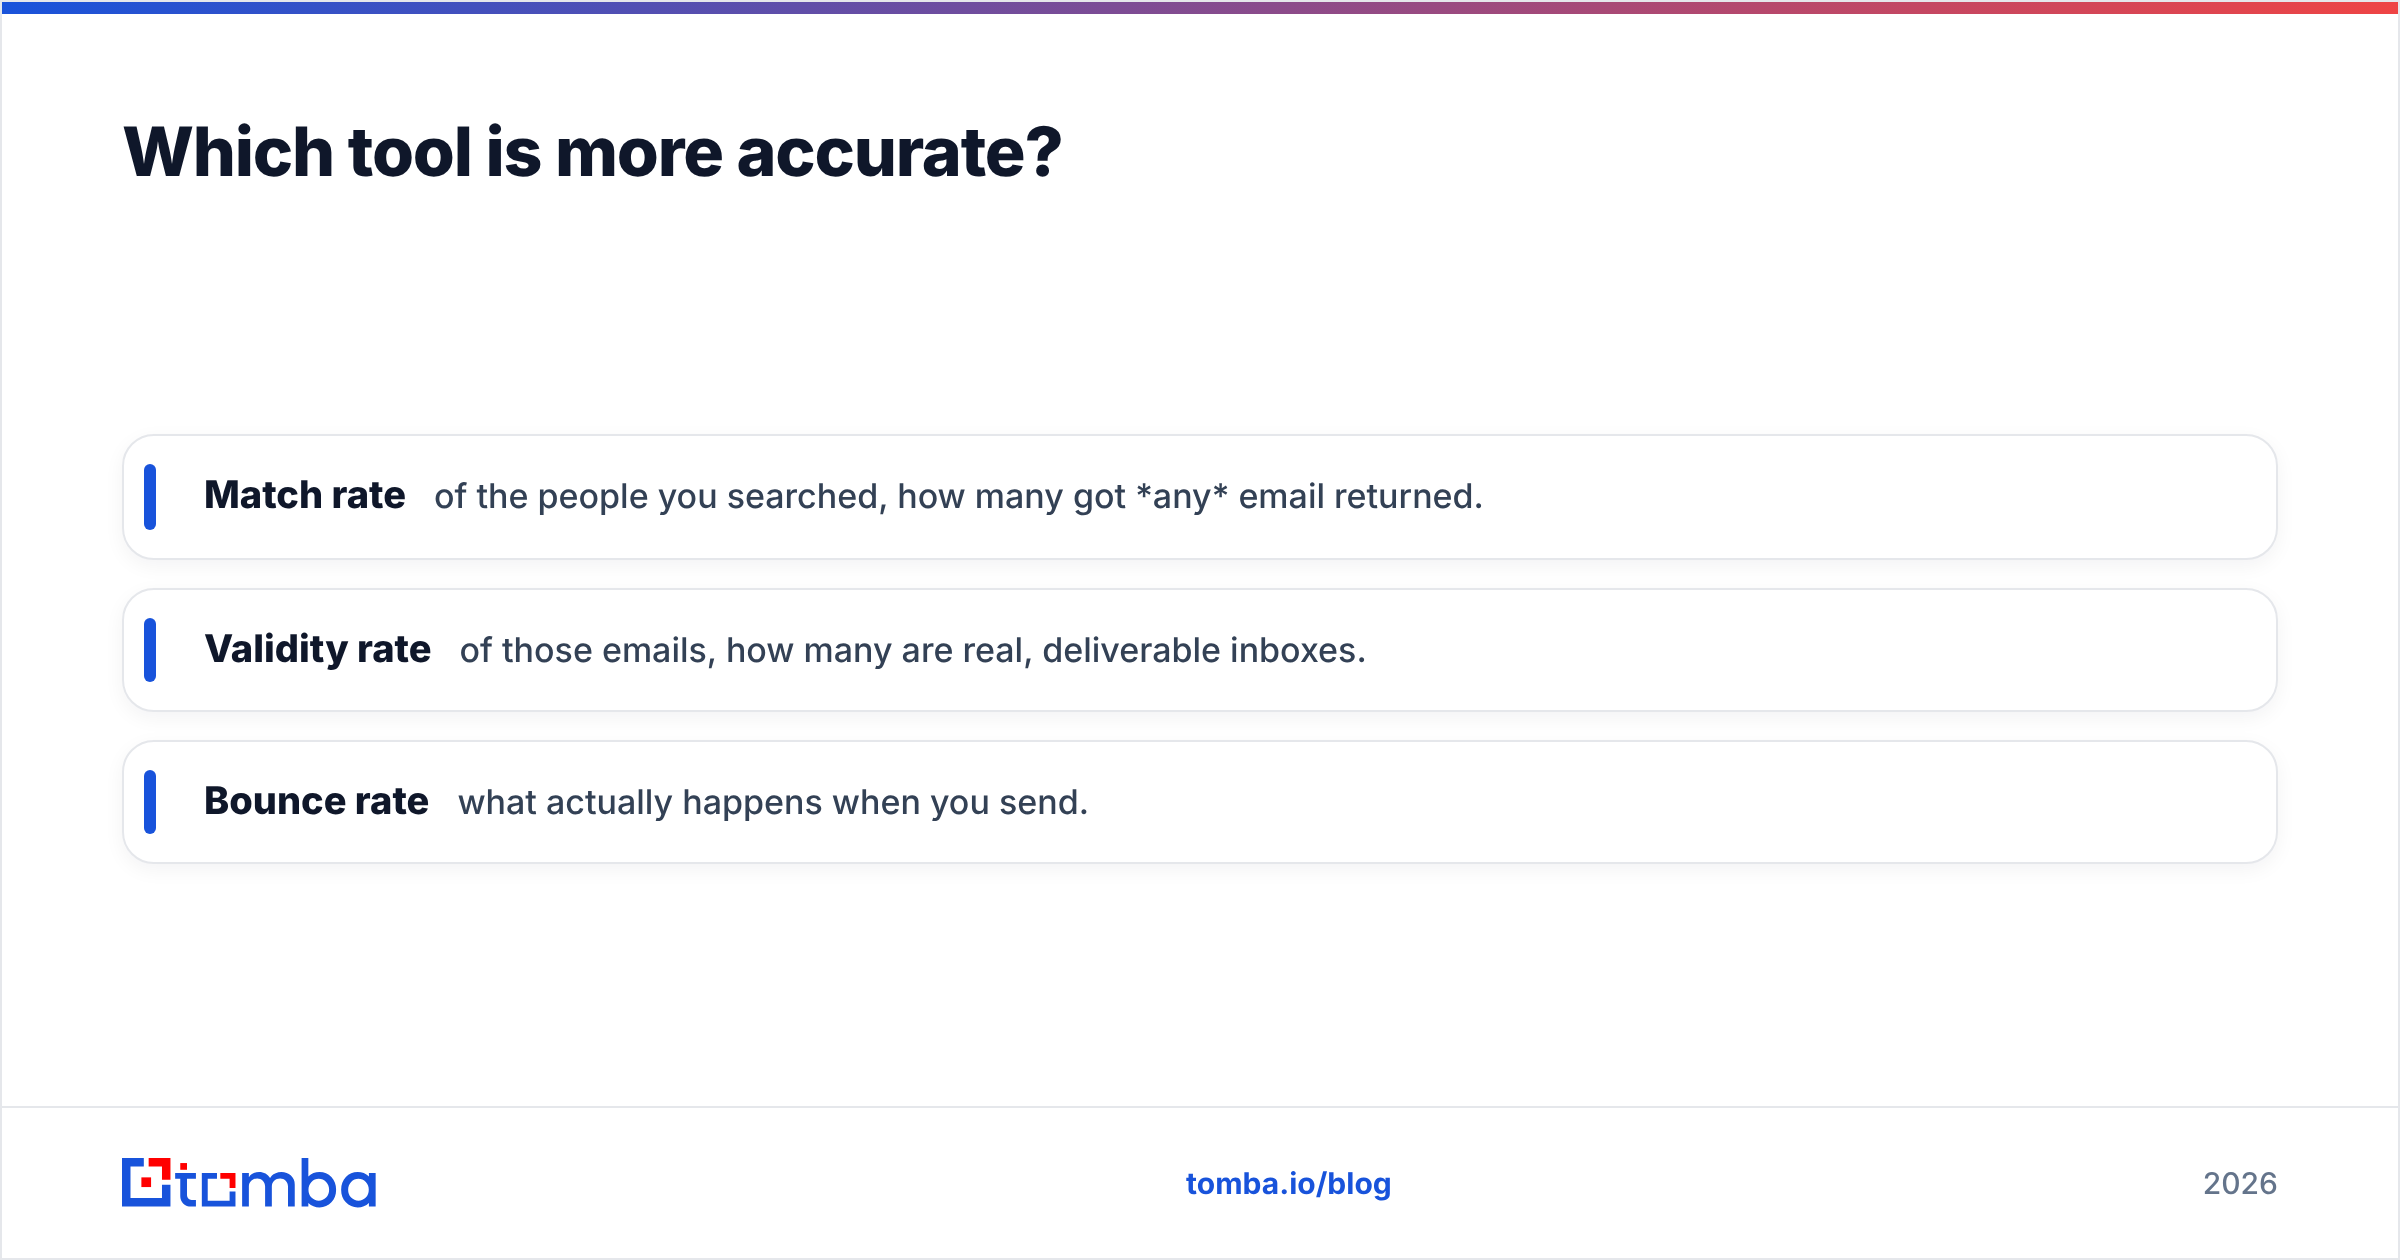The image size is (2400, 1260).
Task: Select the Bounce rate card
Action: pyautogui.click(x=1200, y=802)
